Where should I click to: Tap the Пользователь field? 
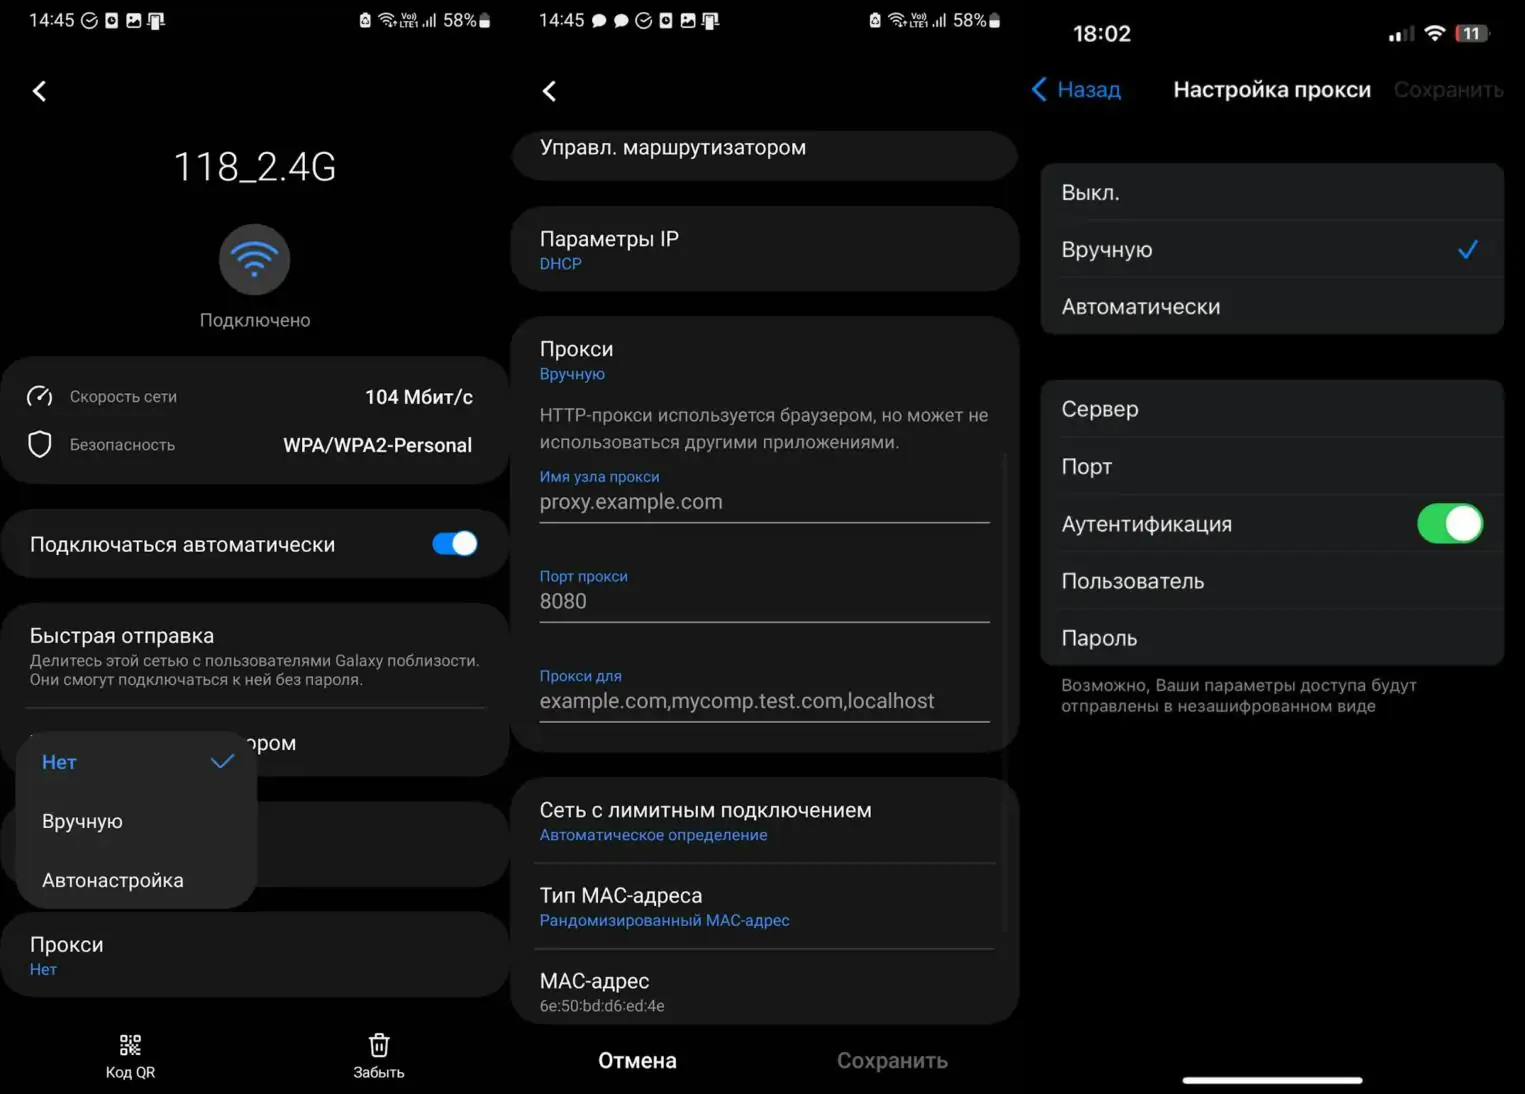(x=1272, y=580)
